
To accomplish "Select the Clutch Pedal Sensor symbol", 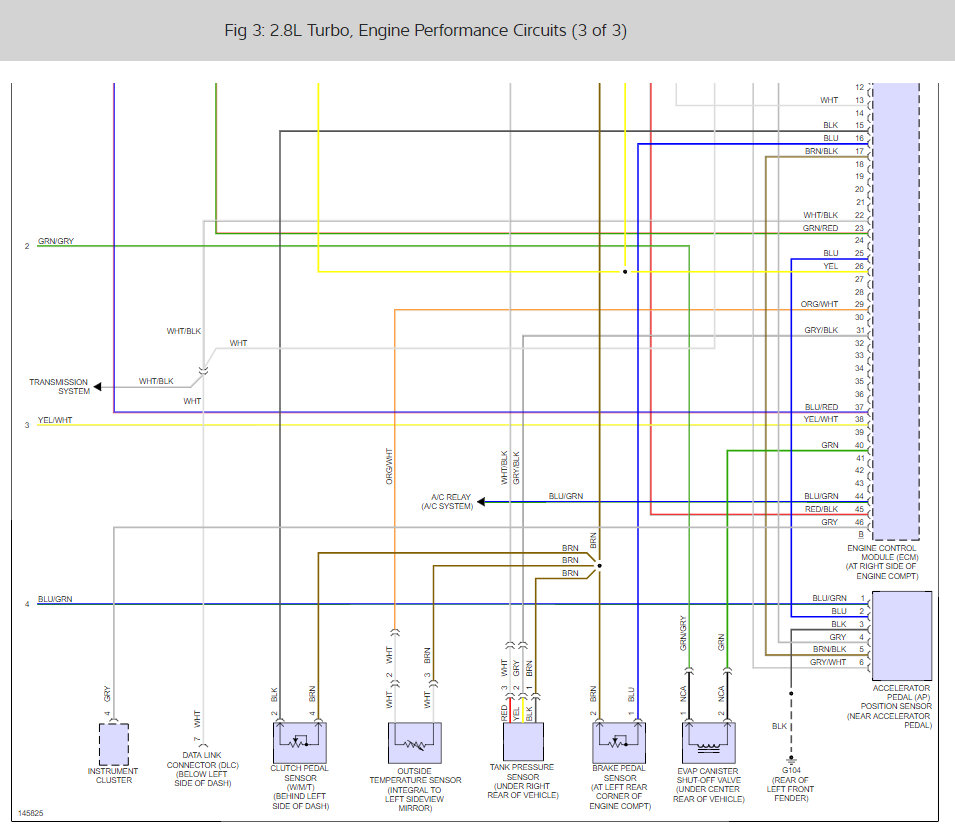I will point(300,742).
